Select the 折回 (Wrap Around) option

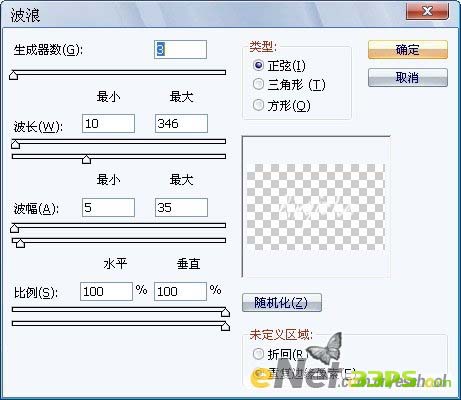click(x=259, y=354)
